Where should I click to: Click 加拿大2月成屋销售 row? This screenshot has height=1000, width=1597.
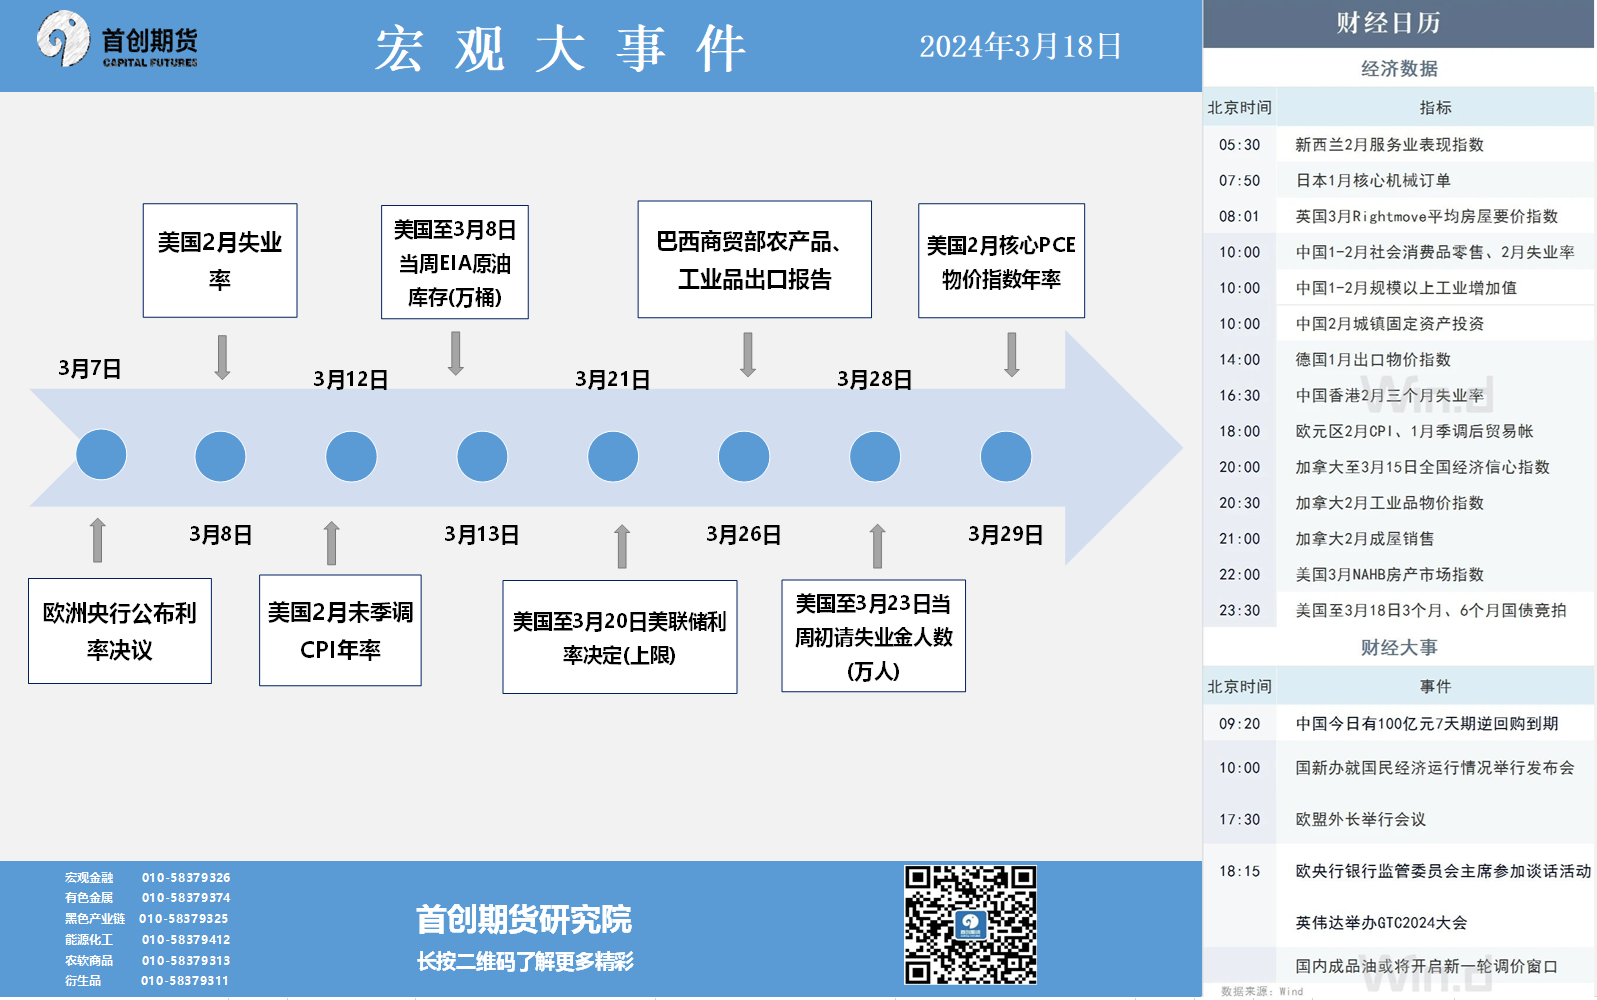pos(1398,538)
